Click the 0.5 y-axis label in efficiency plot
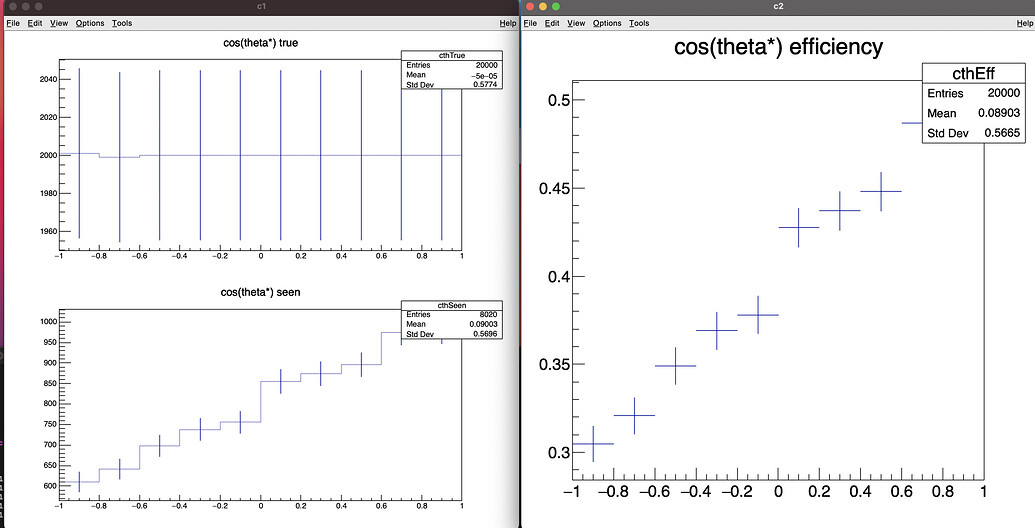 coord(558,100)
